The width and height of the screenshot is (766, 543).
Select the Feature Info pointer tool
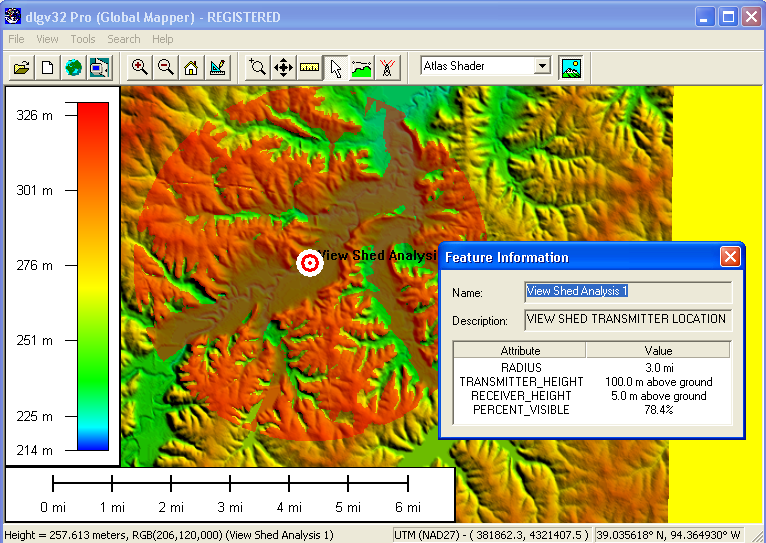(336, 67)
